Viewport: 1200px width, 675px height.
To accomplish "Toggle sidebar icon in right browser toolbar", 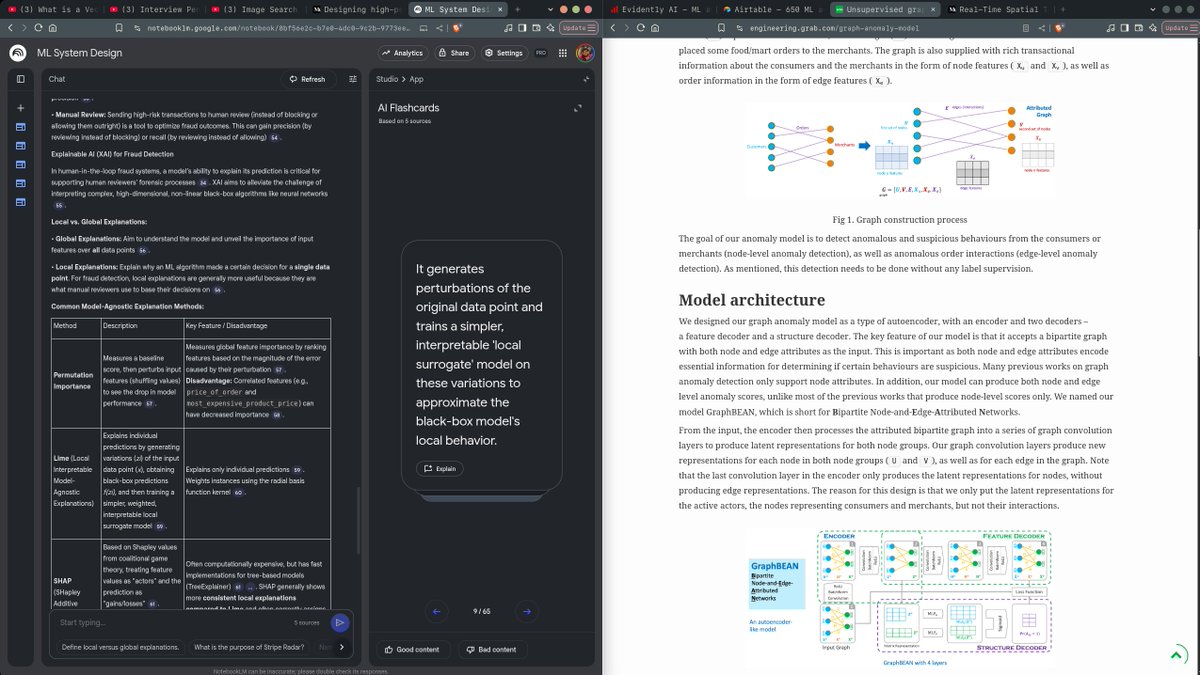I will pos(1125,28).
